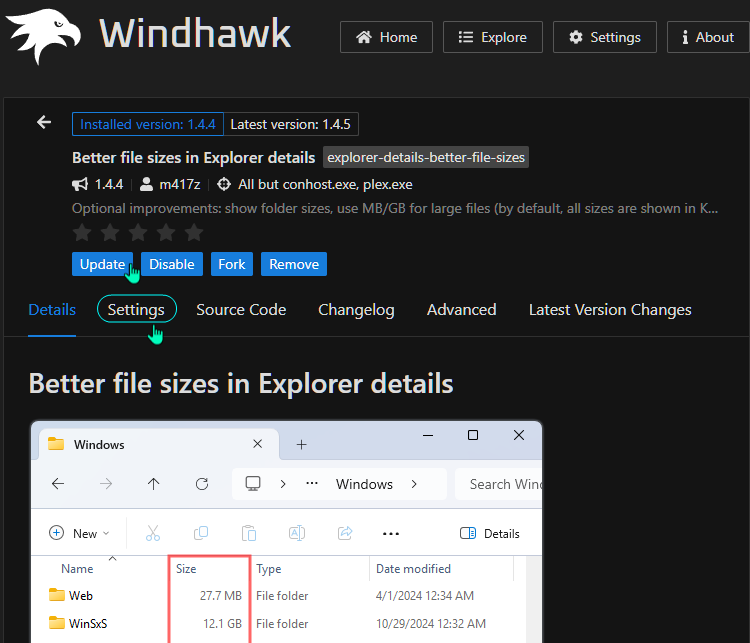Click the megaphone version icon
Screen dimensions: 750x643
[x=80, y=185]
